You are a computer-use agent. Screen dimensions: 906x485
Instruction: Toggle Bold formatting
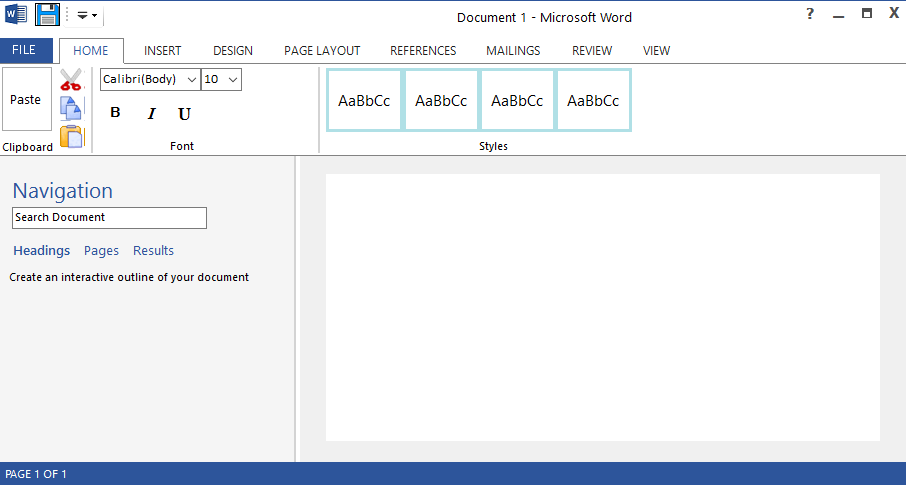point(115,113)
